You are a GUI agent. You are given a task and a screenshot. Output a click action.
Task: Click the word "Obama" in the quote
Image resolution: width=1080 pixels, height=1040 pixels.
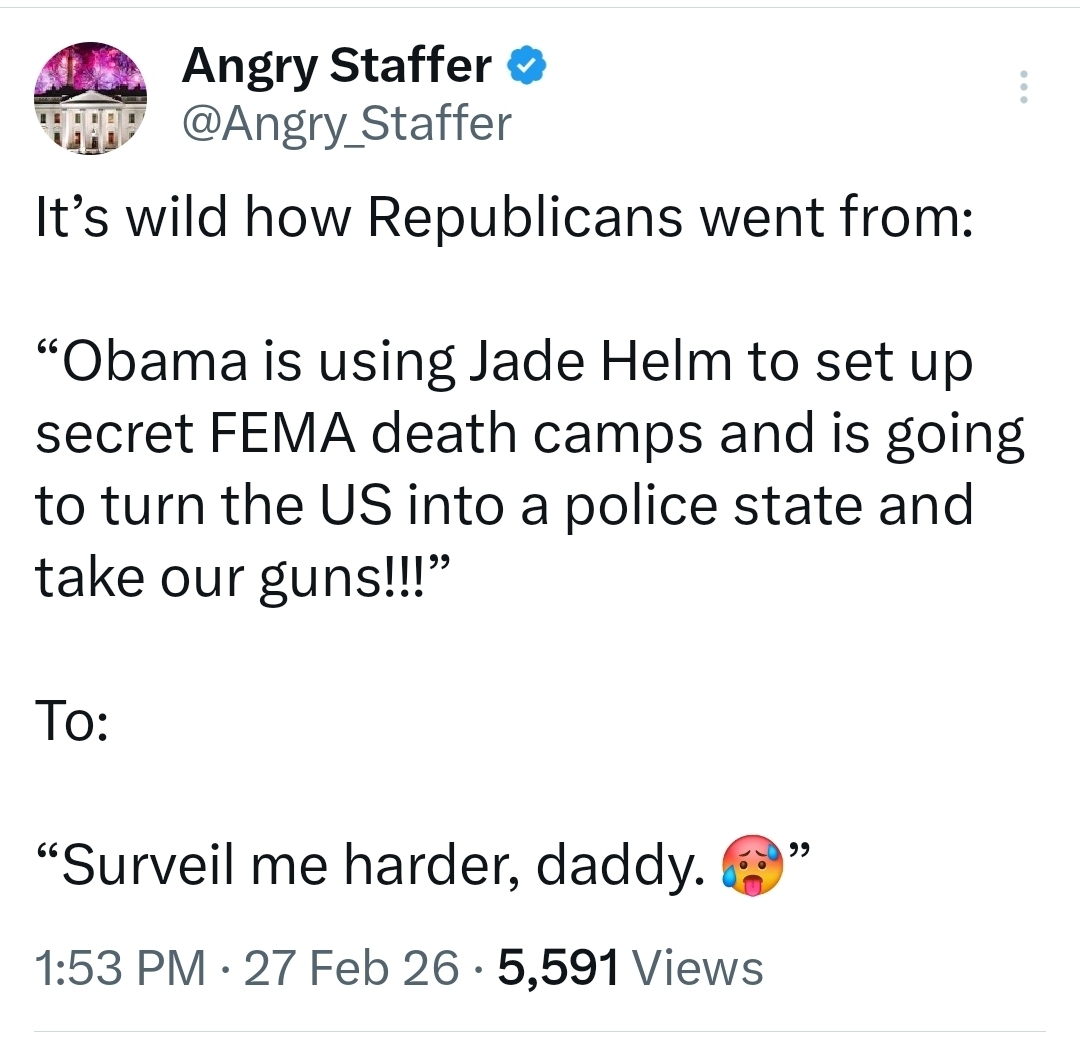(153, 361)
